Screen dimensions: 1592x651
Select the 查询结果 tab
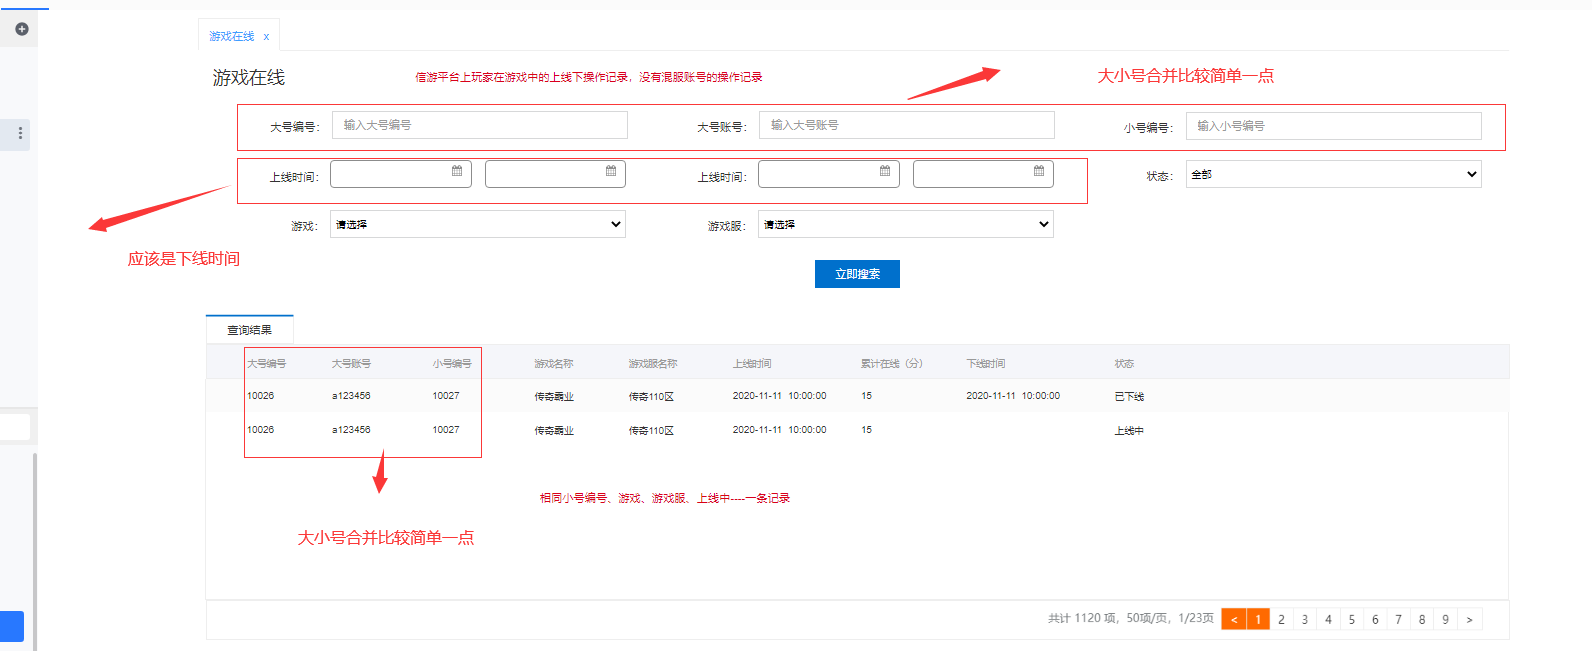tap(249, 329)
